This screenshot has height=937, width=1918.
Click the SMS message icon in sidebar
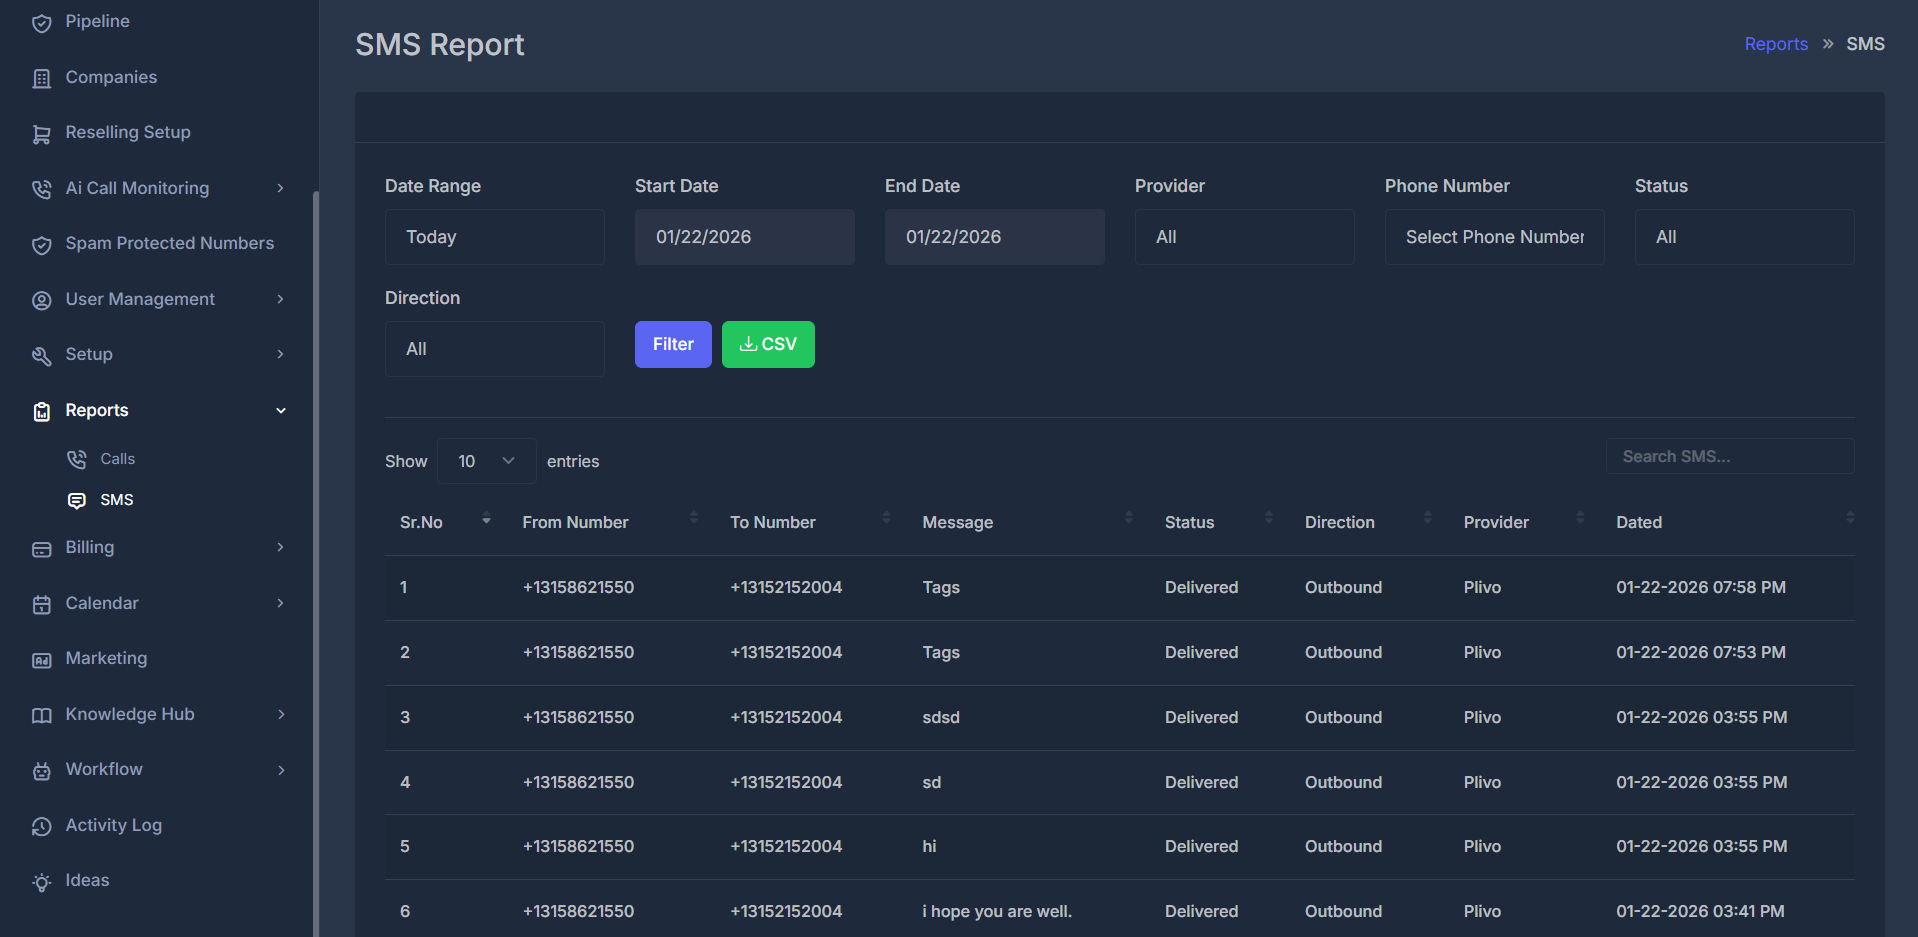[x=76, y=500]
